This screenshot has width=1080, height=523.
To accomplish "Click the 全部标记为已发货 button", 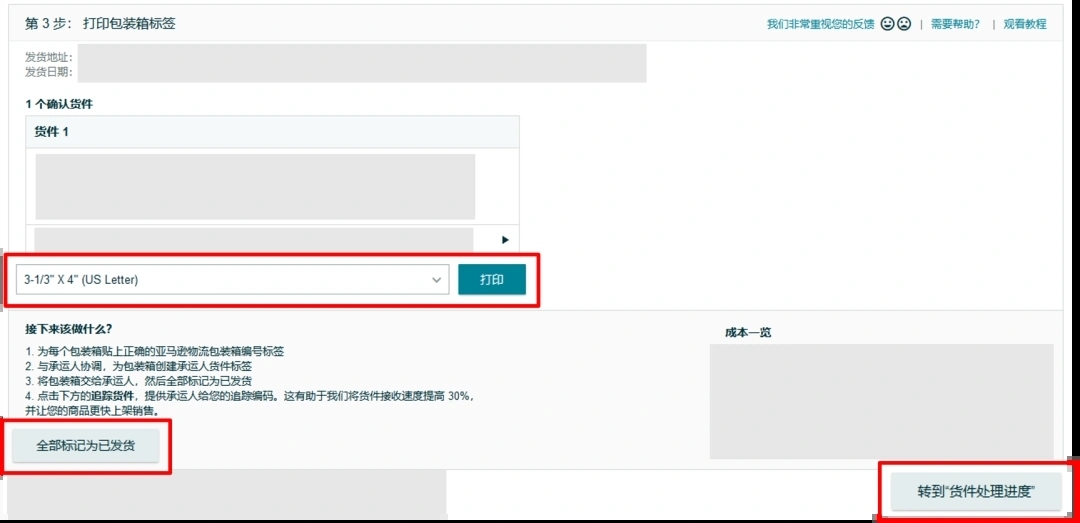I will (86, 446).
